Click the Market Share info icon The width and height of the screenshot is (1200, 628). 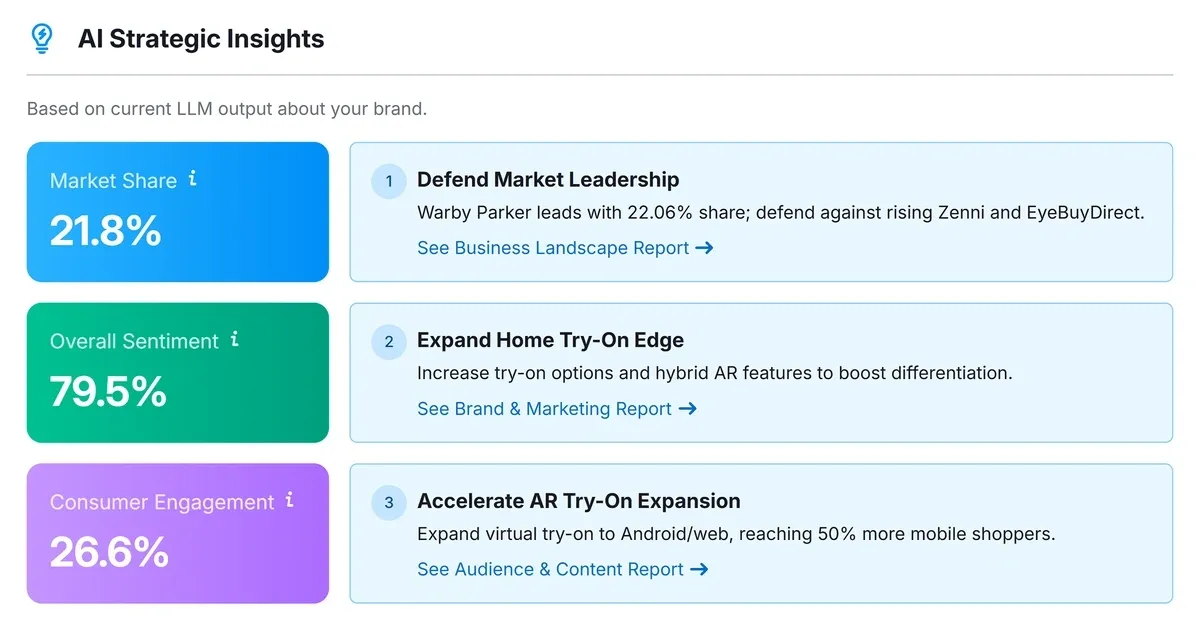pyautogui.click(x=193, y=179)
